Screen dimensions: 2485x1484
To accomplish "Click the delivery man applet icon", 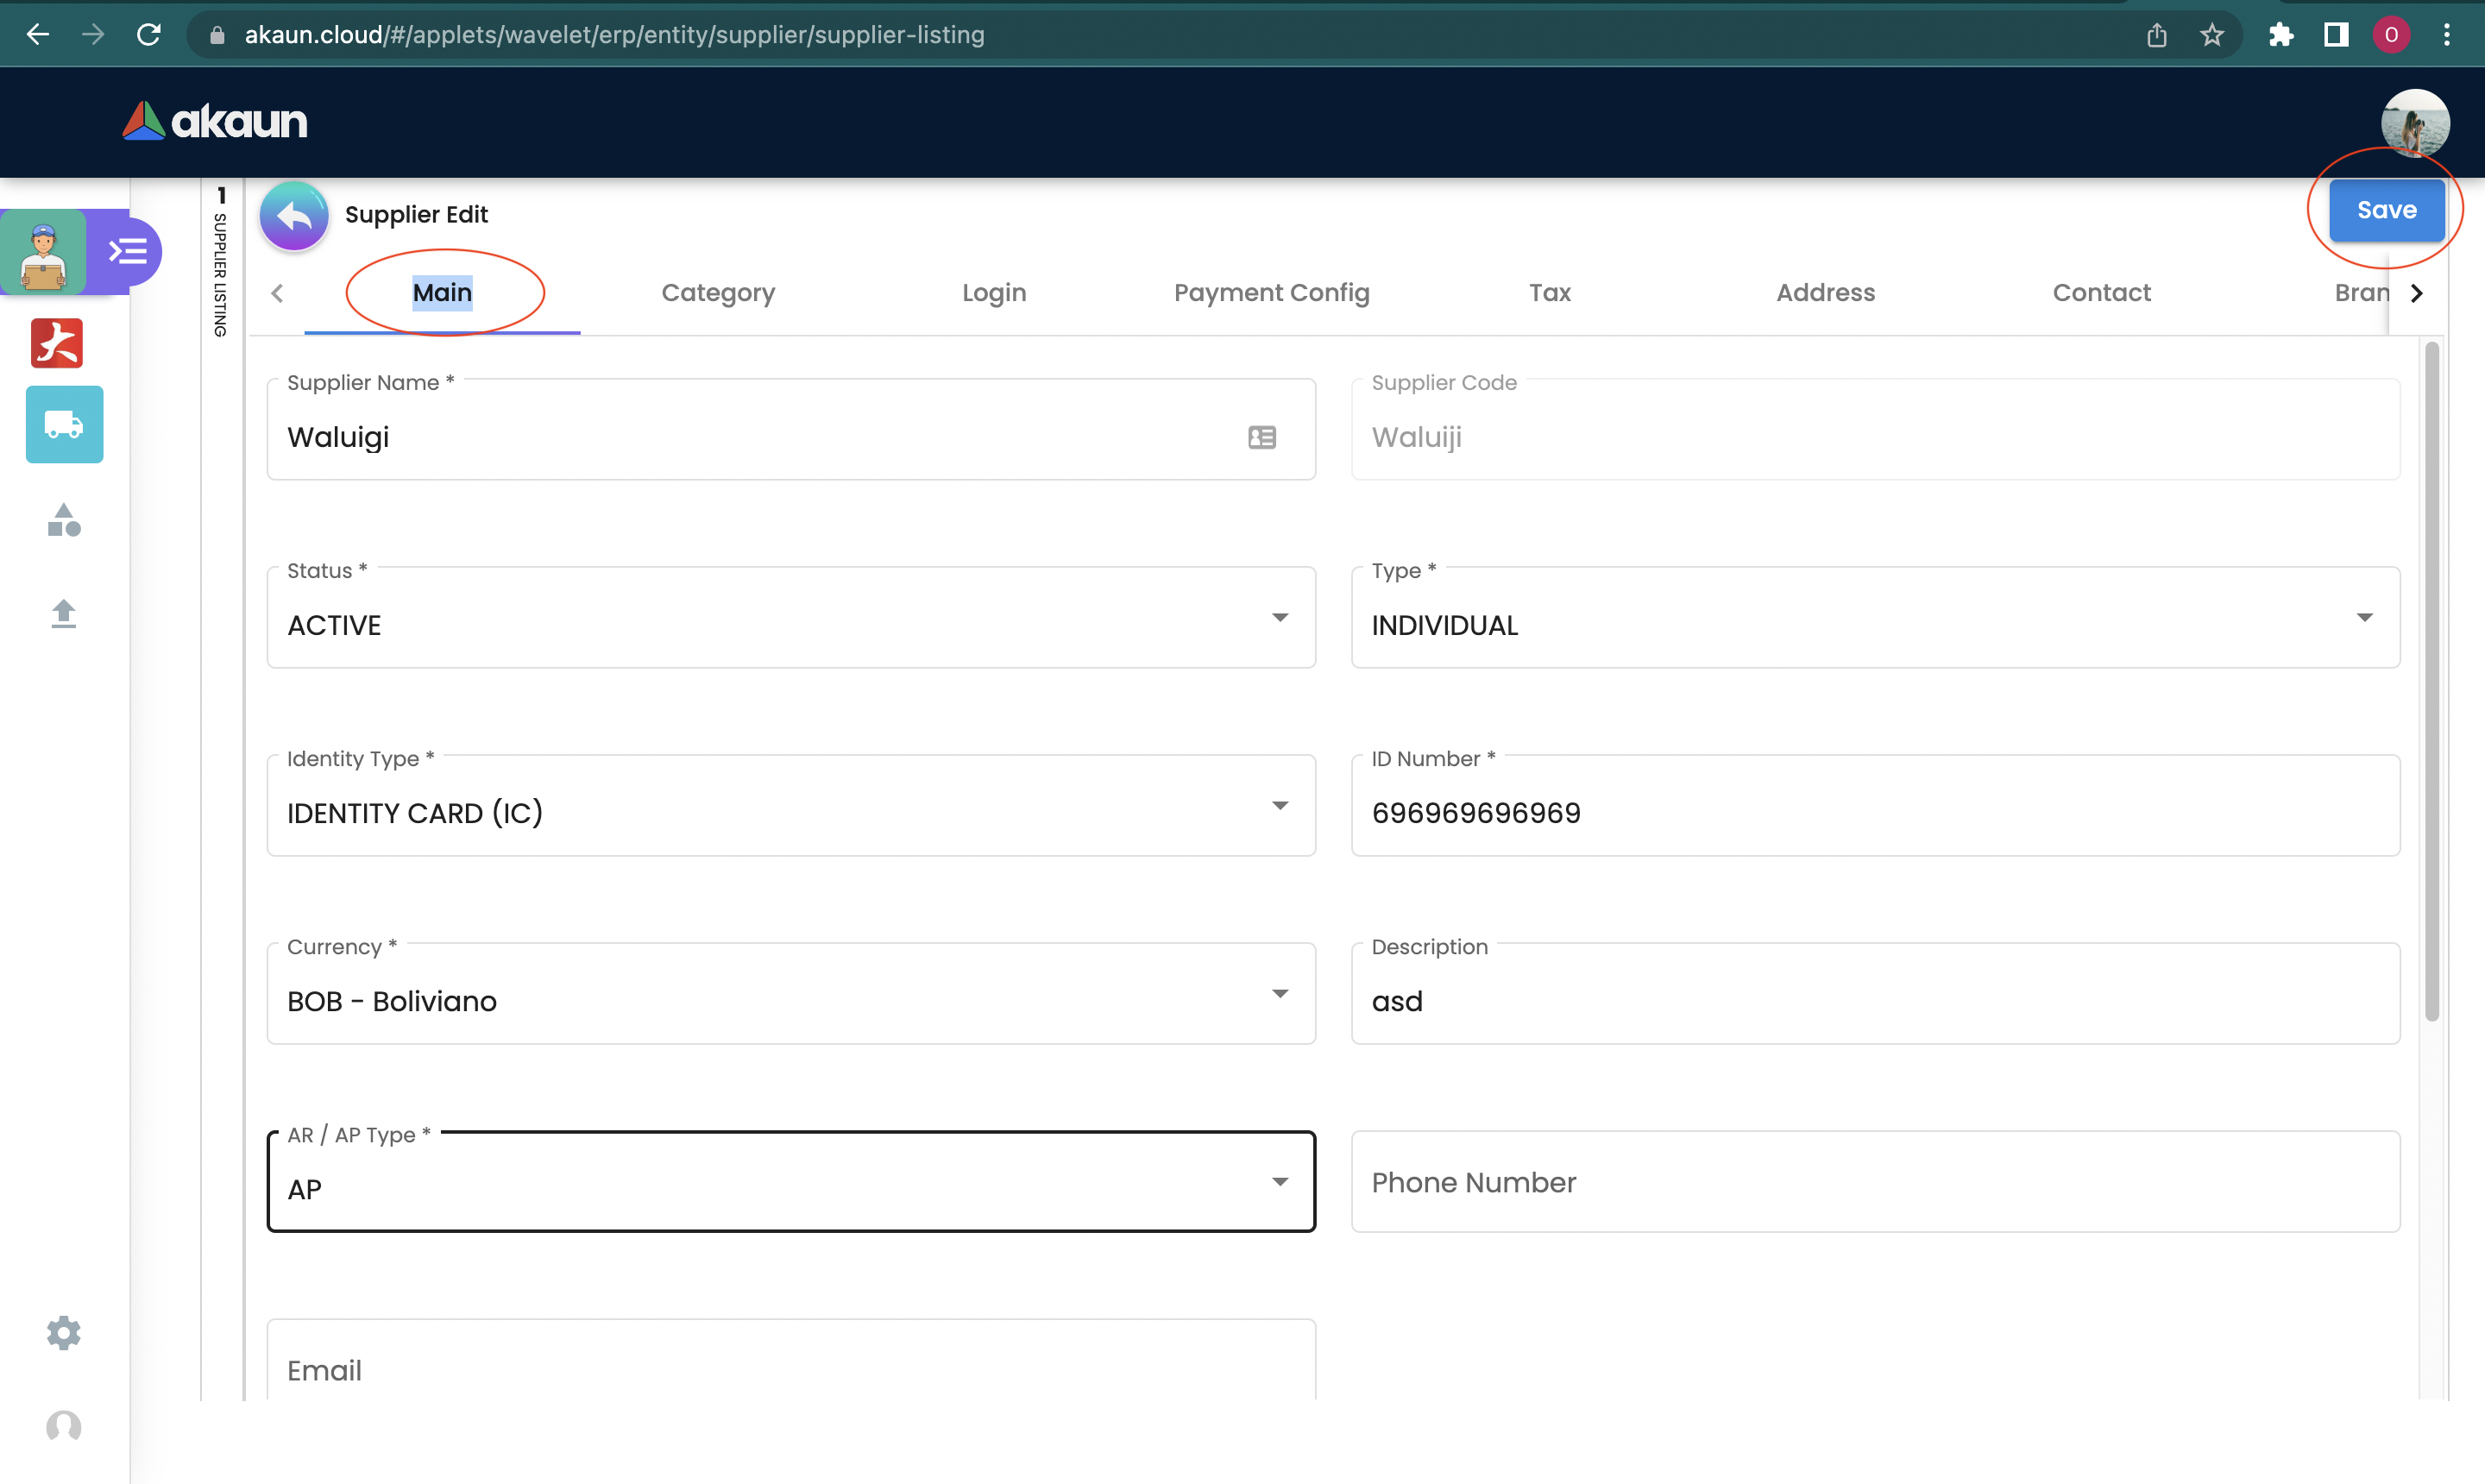I will point(43,254).
